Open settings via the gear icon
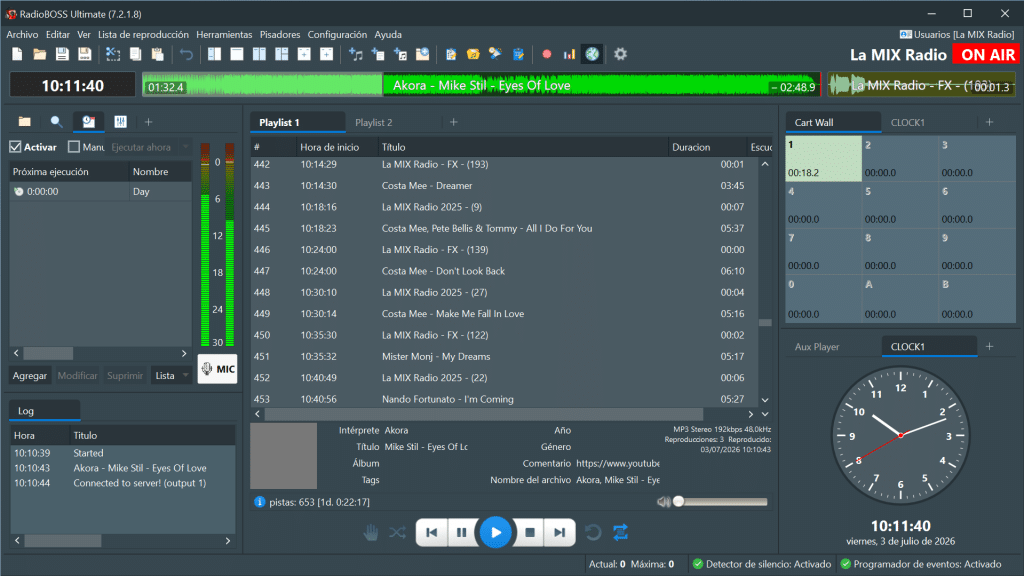The image size is (1024, 576). click(x=620, y=54)
